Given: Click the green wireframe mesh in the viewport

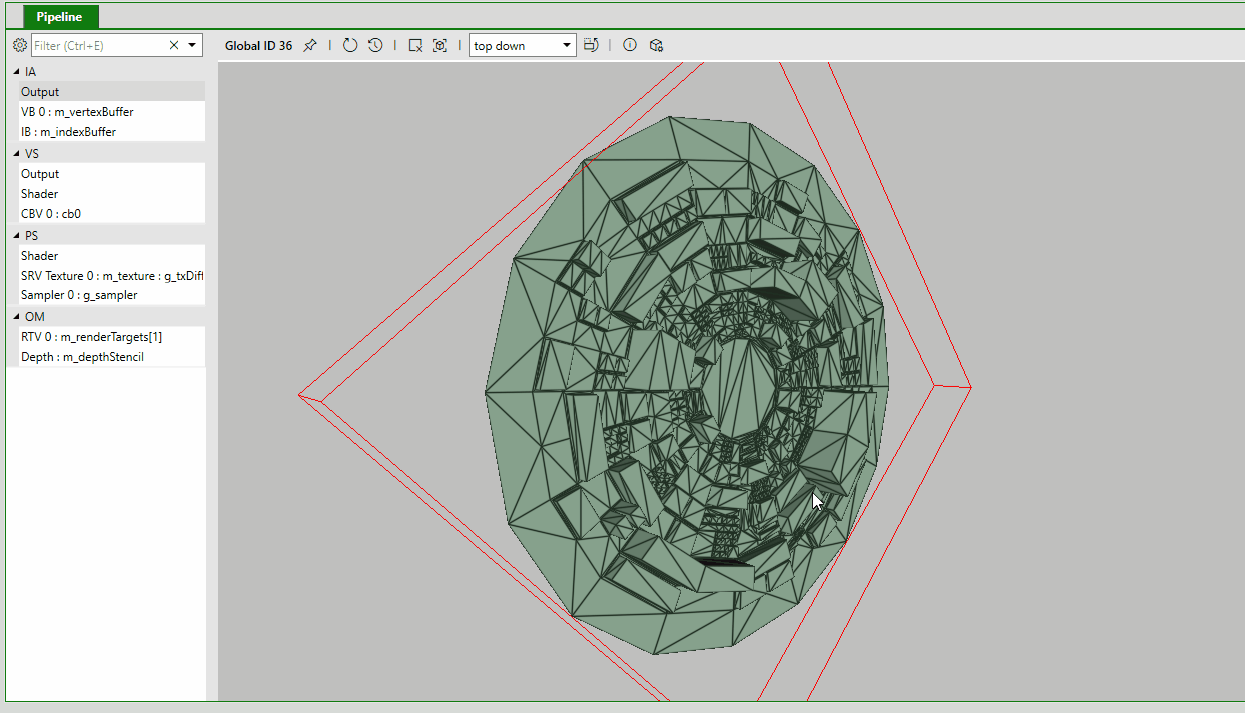Looking at the screenshot, I should (x=687, y=385).
